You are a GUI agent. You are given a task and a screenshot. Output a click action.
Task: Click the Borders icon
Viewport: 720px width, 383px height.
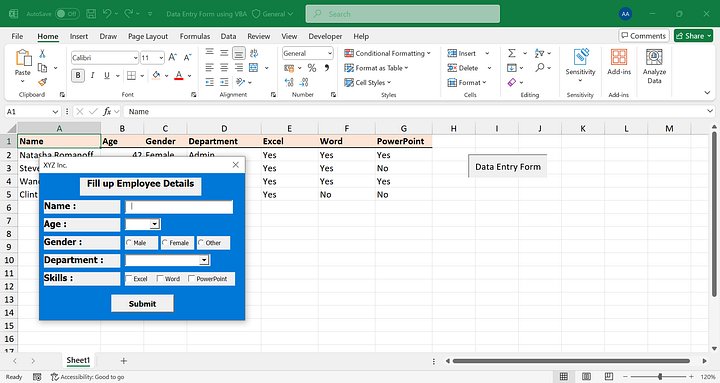pos(131,75)
